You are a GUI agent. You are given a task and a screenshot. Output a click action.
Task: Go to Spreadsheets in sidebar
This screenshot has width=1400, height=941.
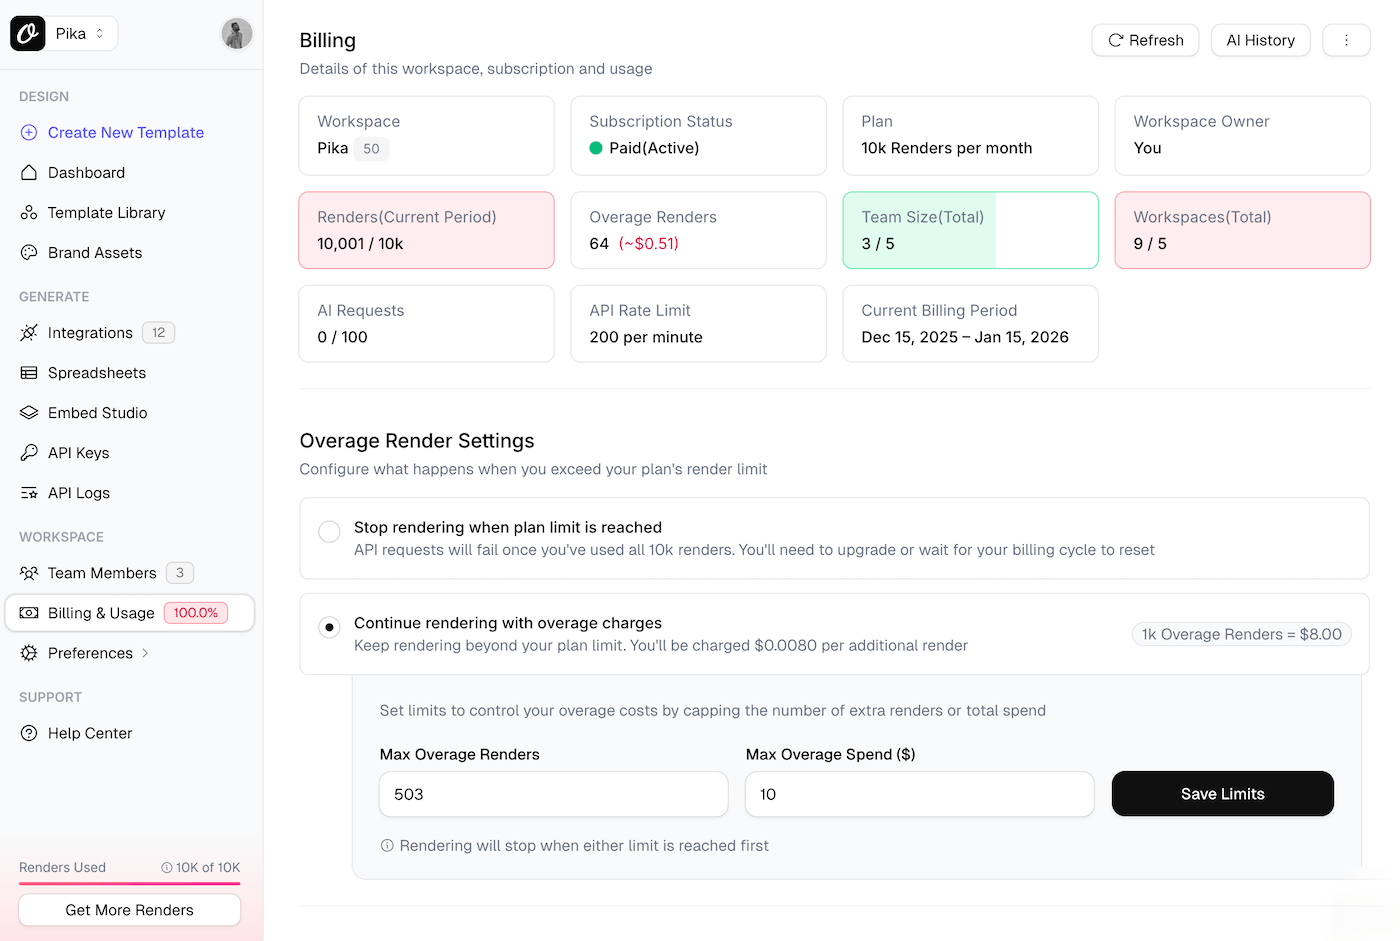click(x=96, y=373)
